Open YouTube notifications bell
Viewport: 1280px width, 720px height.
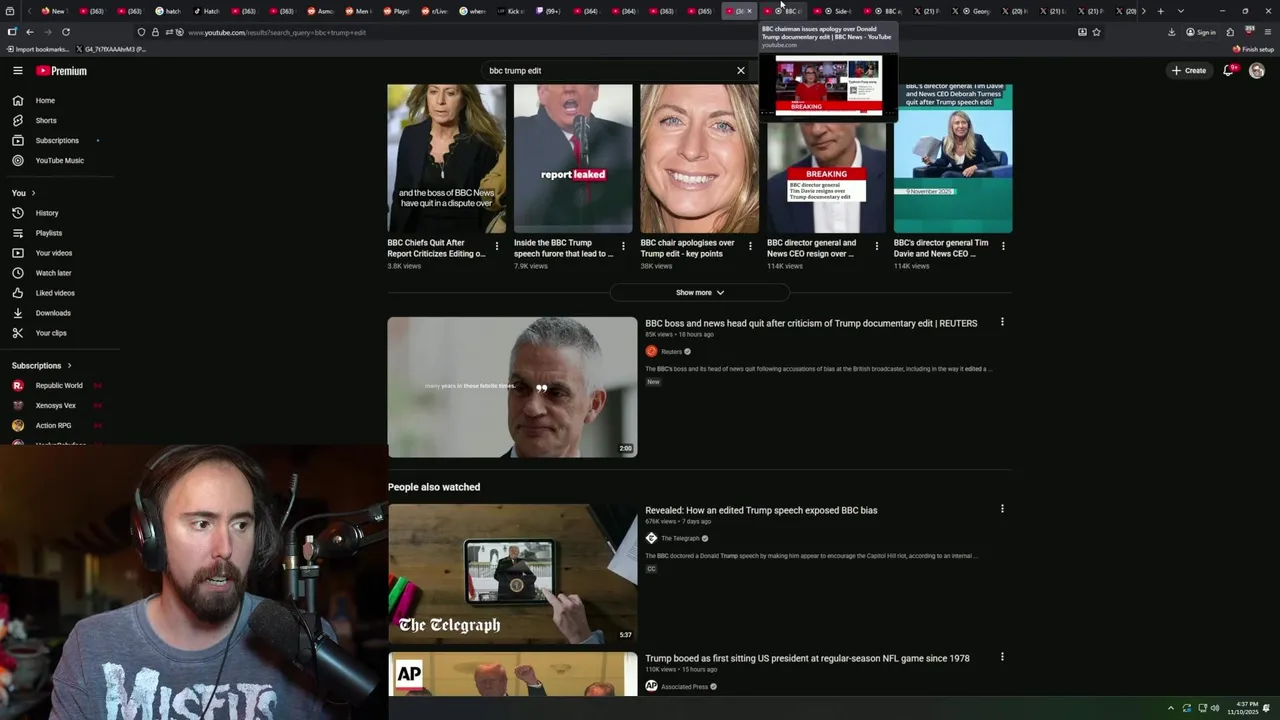(1229, 71)
